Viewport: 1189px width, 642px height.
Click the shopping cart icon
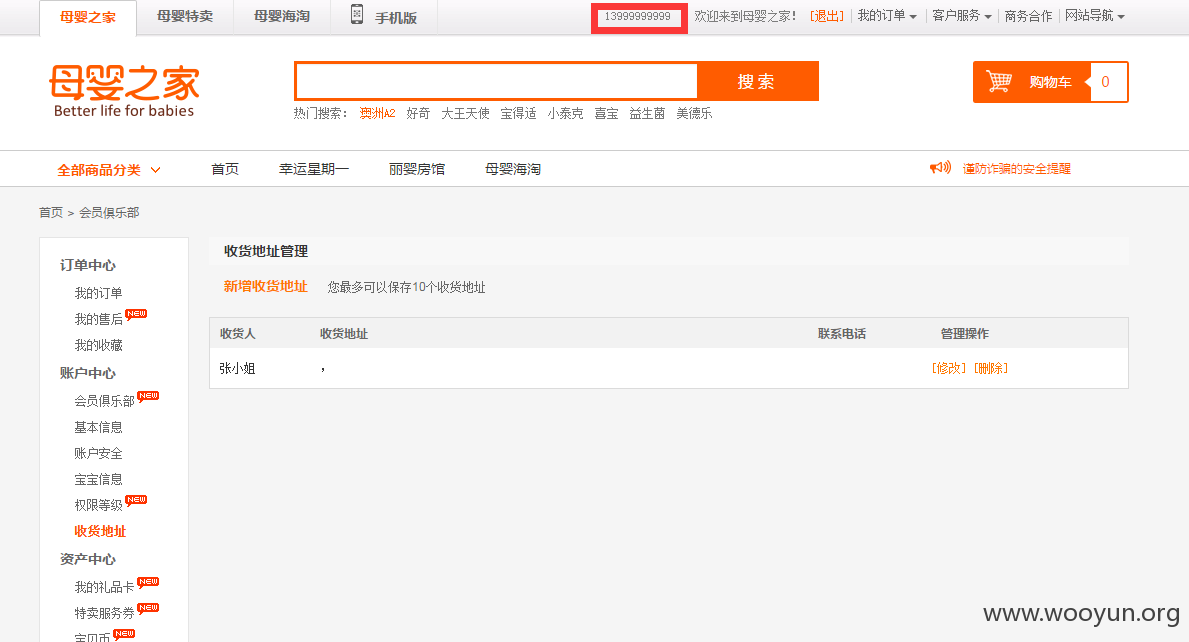point(999,81)
